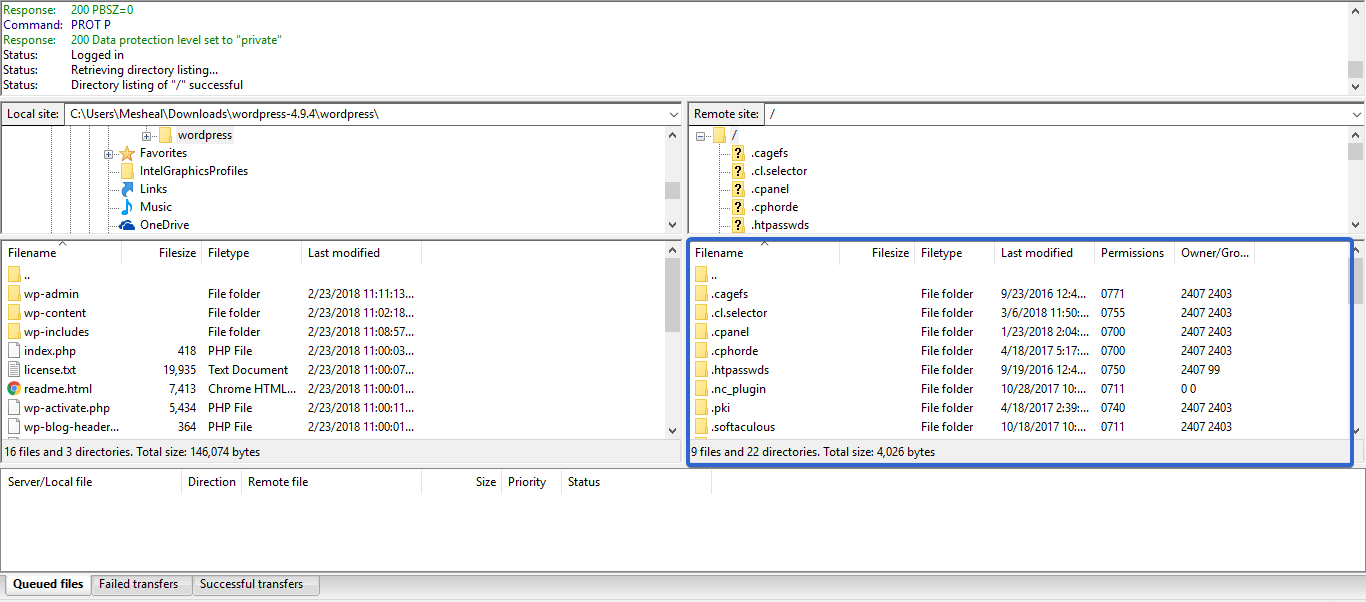Sort remote files by Owner/Group column
The width and height of the screenshot is (1366, 602).
point(1214,253)
